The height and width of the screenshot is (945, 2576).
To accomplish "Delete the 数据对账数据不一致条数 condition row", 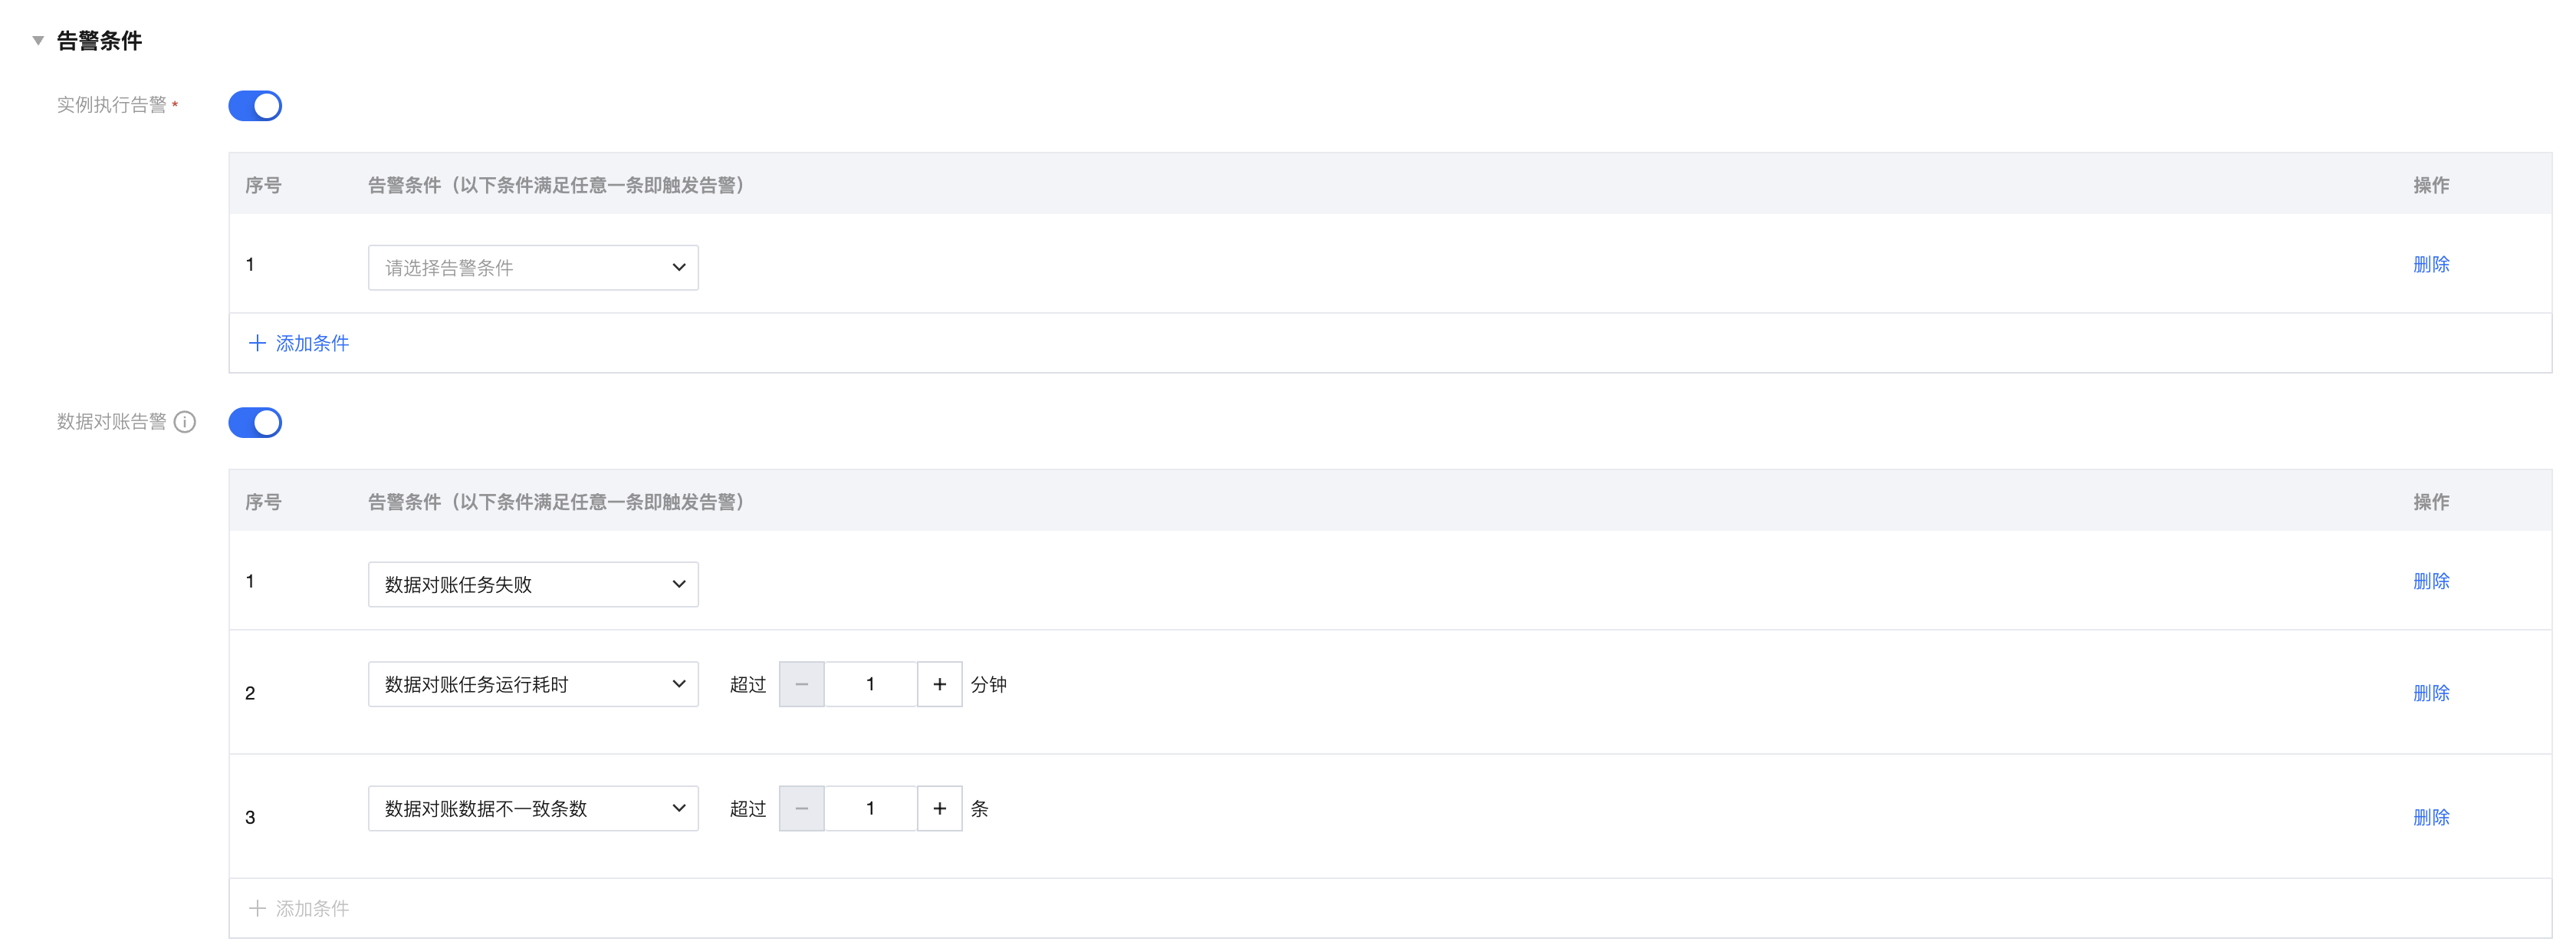I will pyautogui.click(x=2431, y=817).
